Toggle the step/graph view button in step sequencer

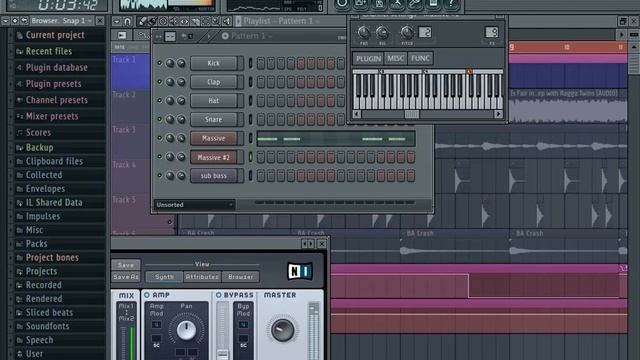tap(170, 36)
